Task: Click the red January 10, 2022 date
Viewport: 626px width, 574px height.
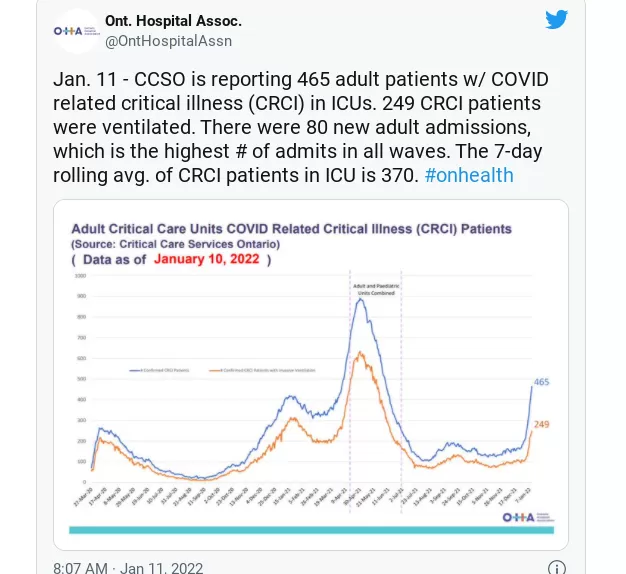Action: coord(207,259)
